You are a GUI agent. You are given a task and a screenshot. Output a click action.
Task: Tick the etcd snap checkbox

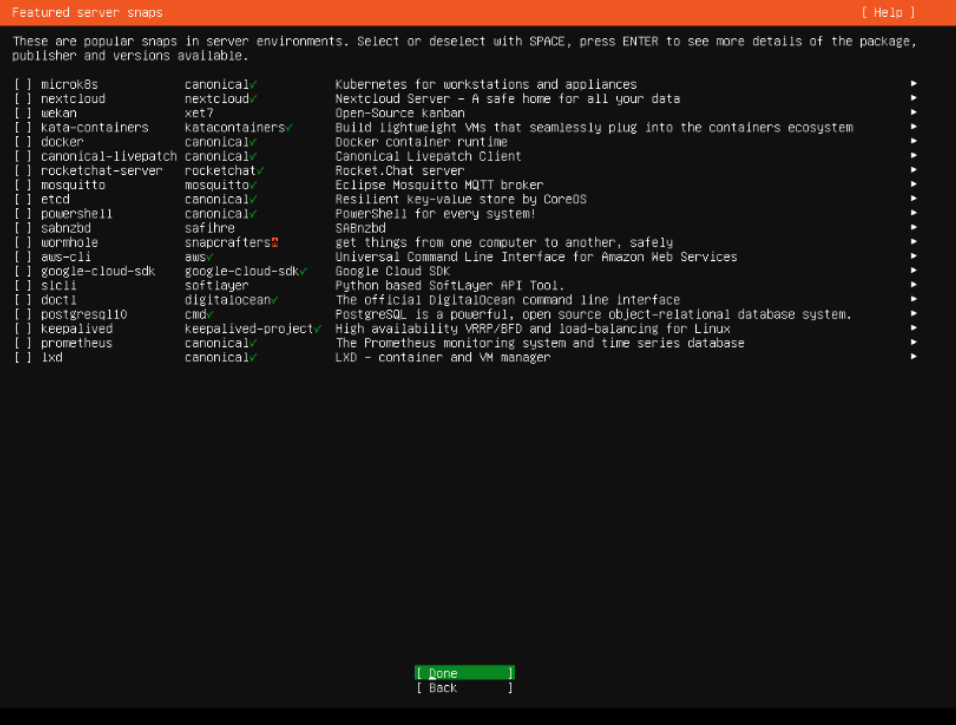click(x=23, y=199)
